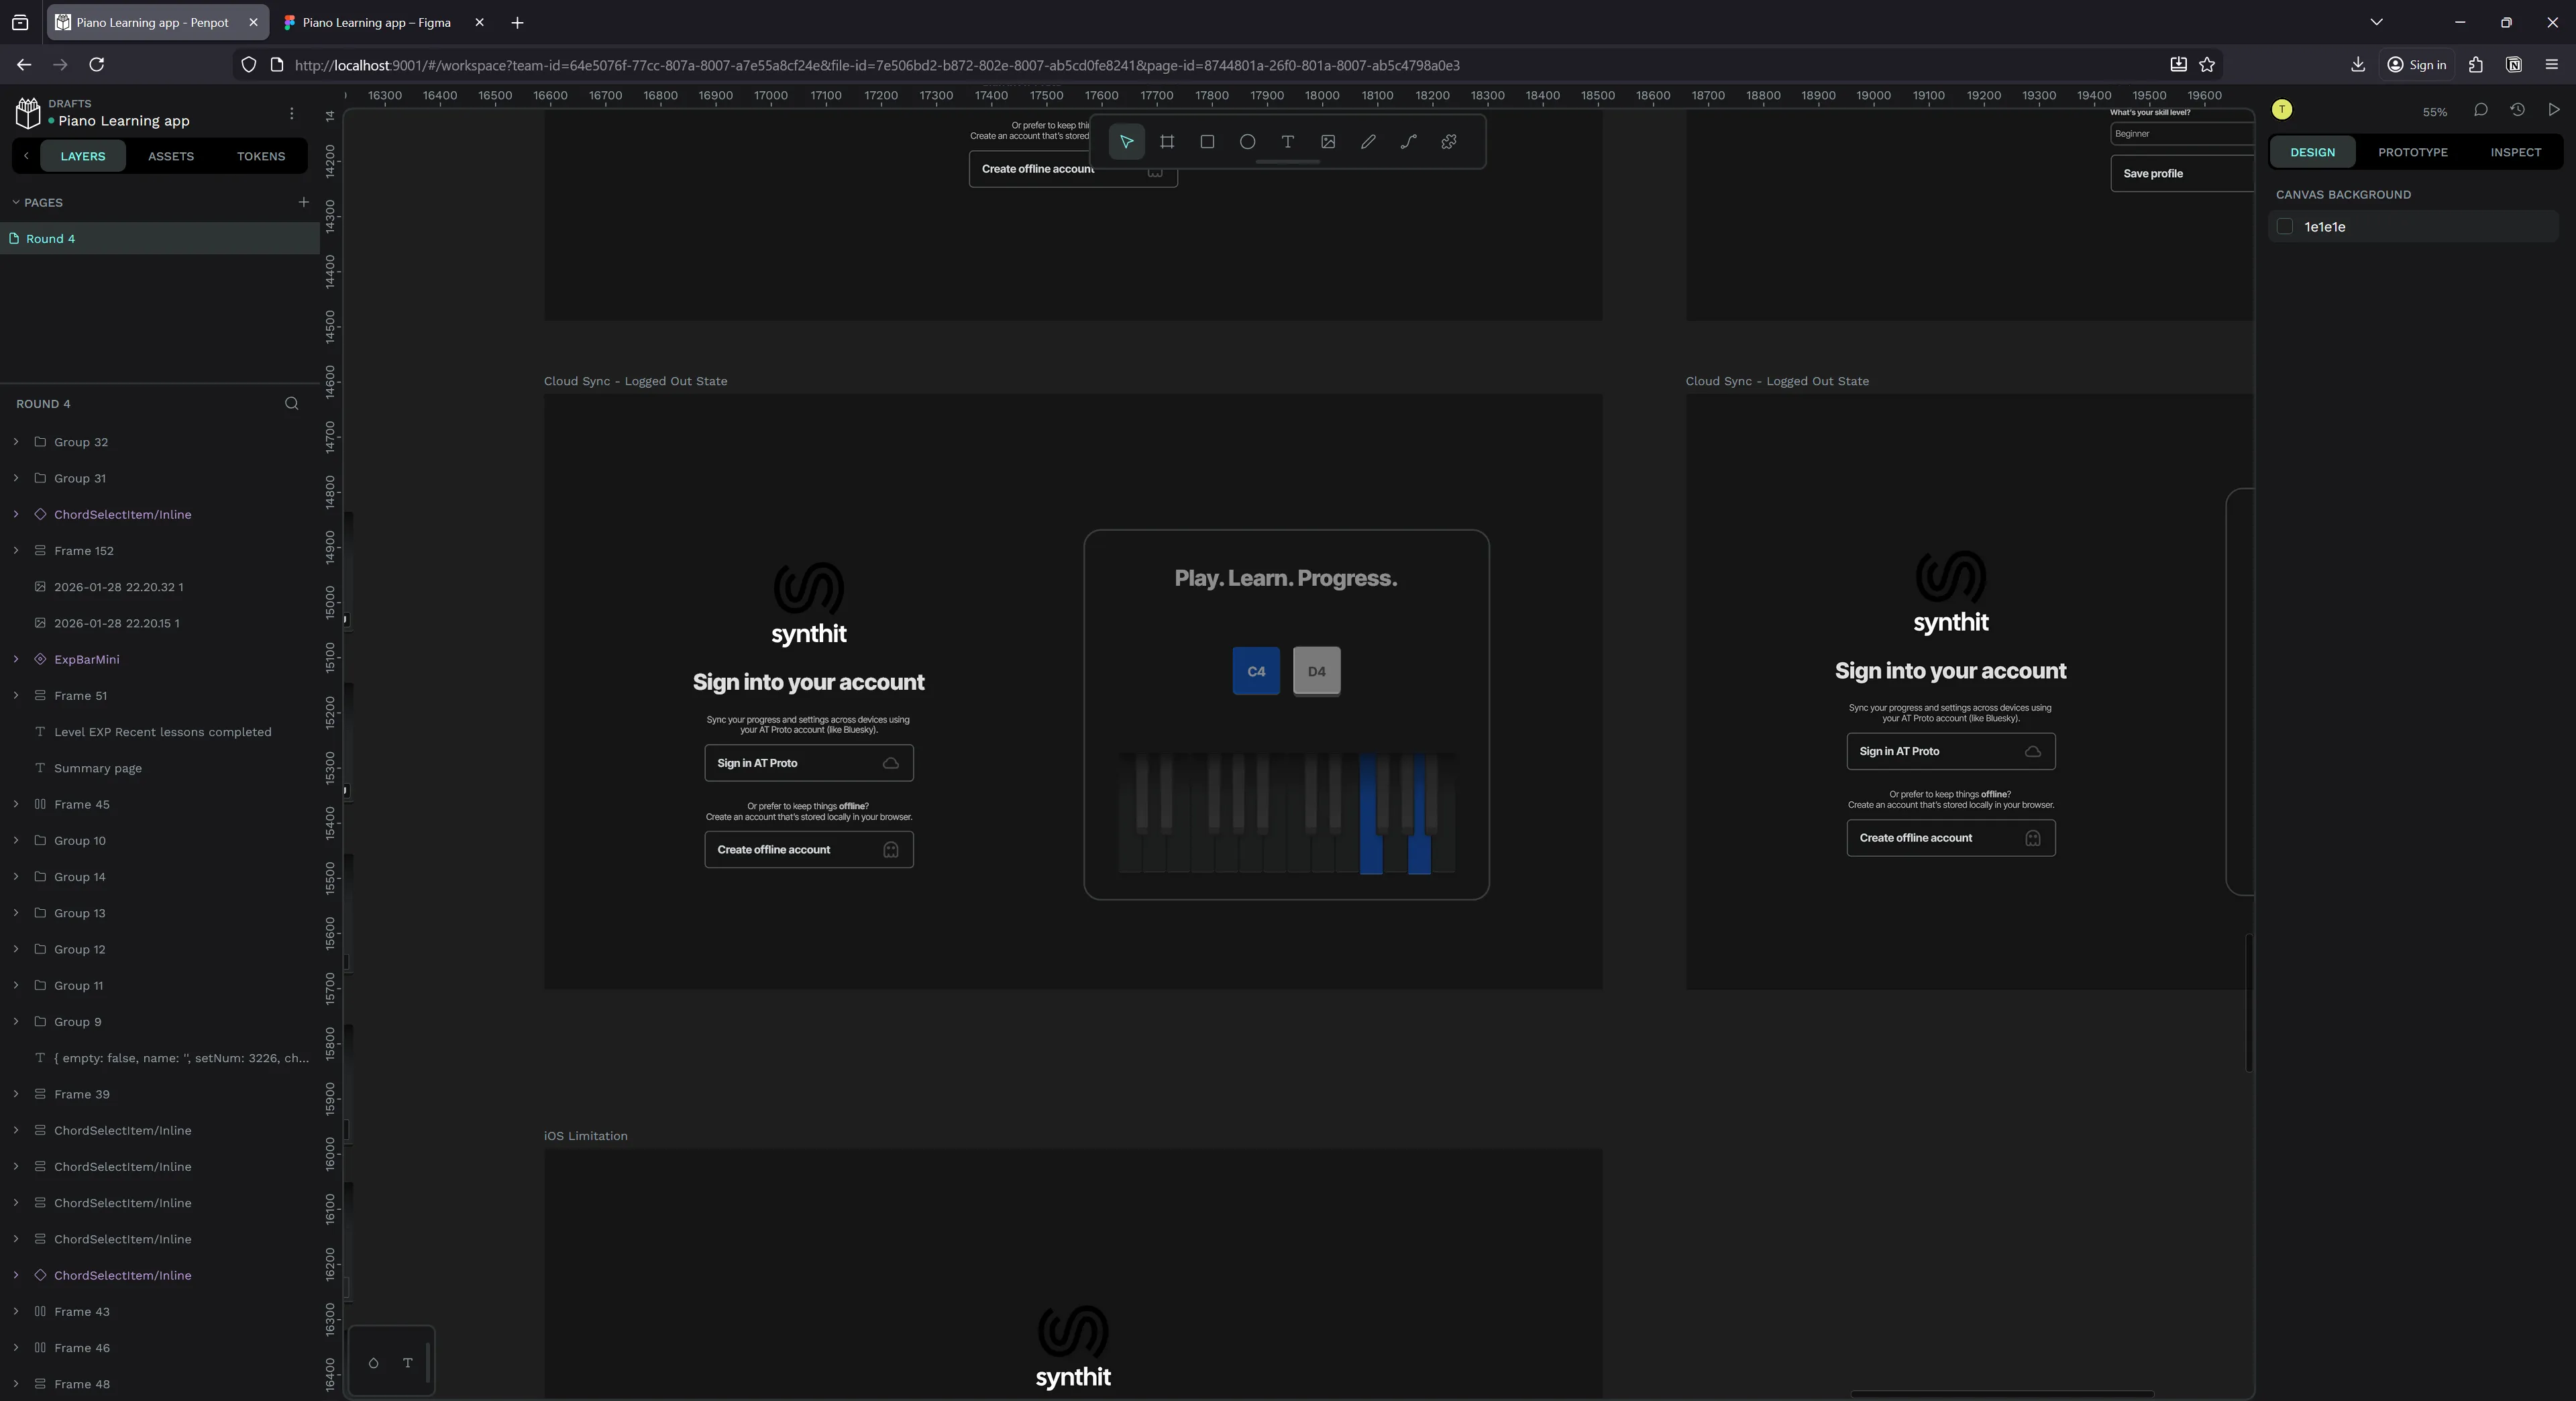The width and height of the screenshot is (2576, 1401).
Task: Switch to the Prototype tab
Action: [2412, 152]
